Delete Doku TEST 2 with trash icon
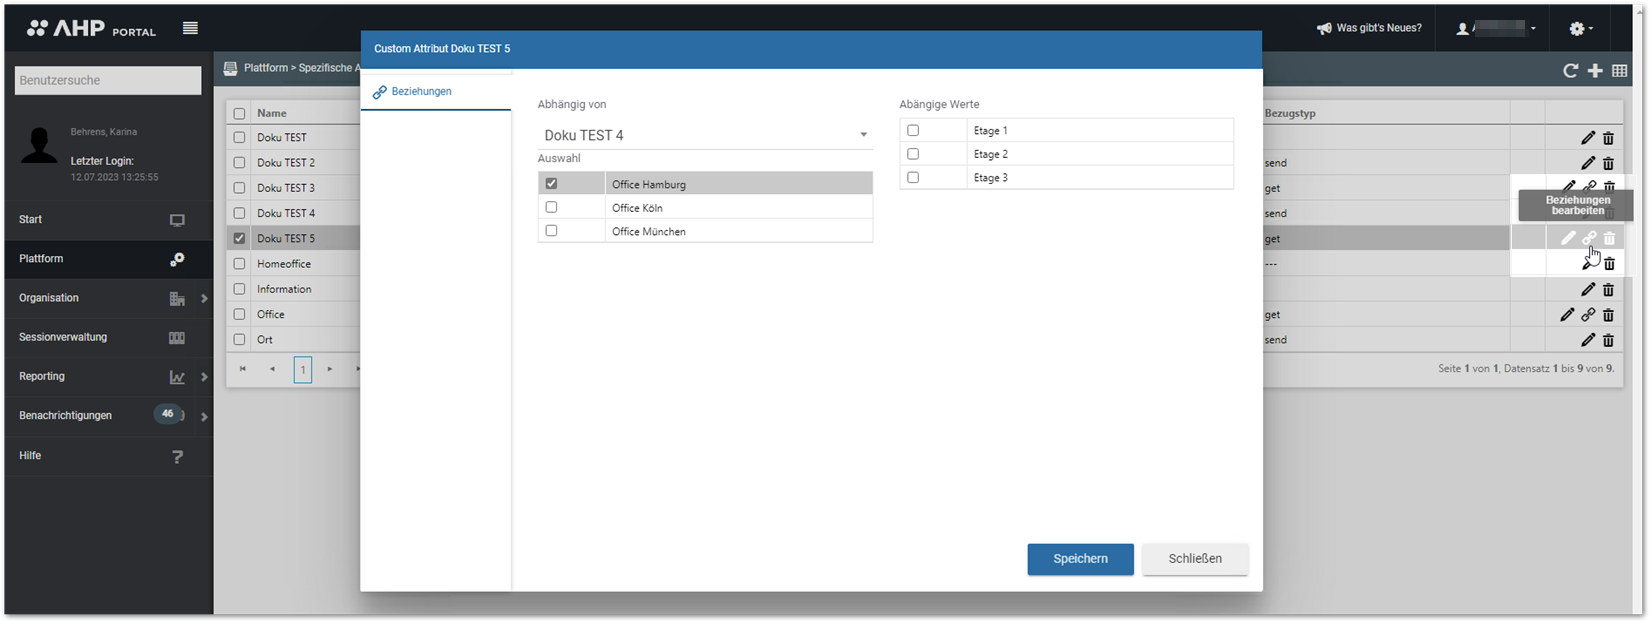The image size is (1650, 622). coord(1609,162)
